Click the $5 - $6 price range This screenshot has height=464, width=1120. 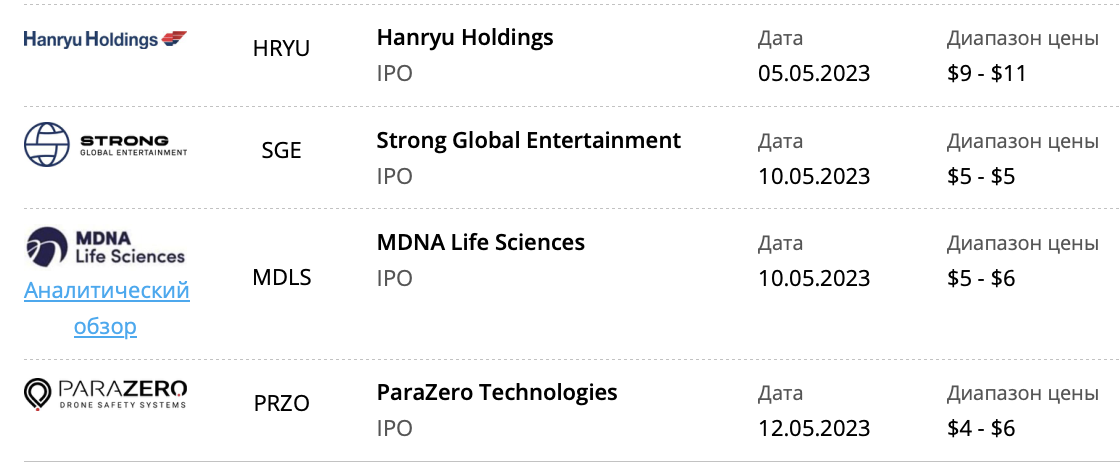[981, 278]
